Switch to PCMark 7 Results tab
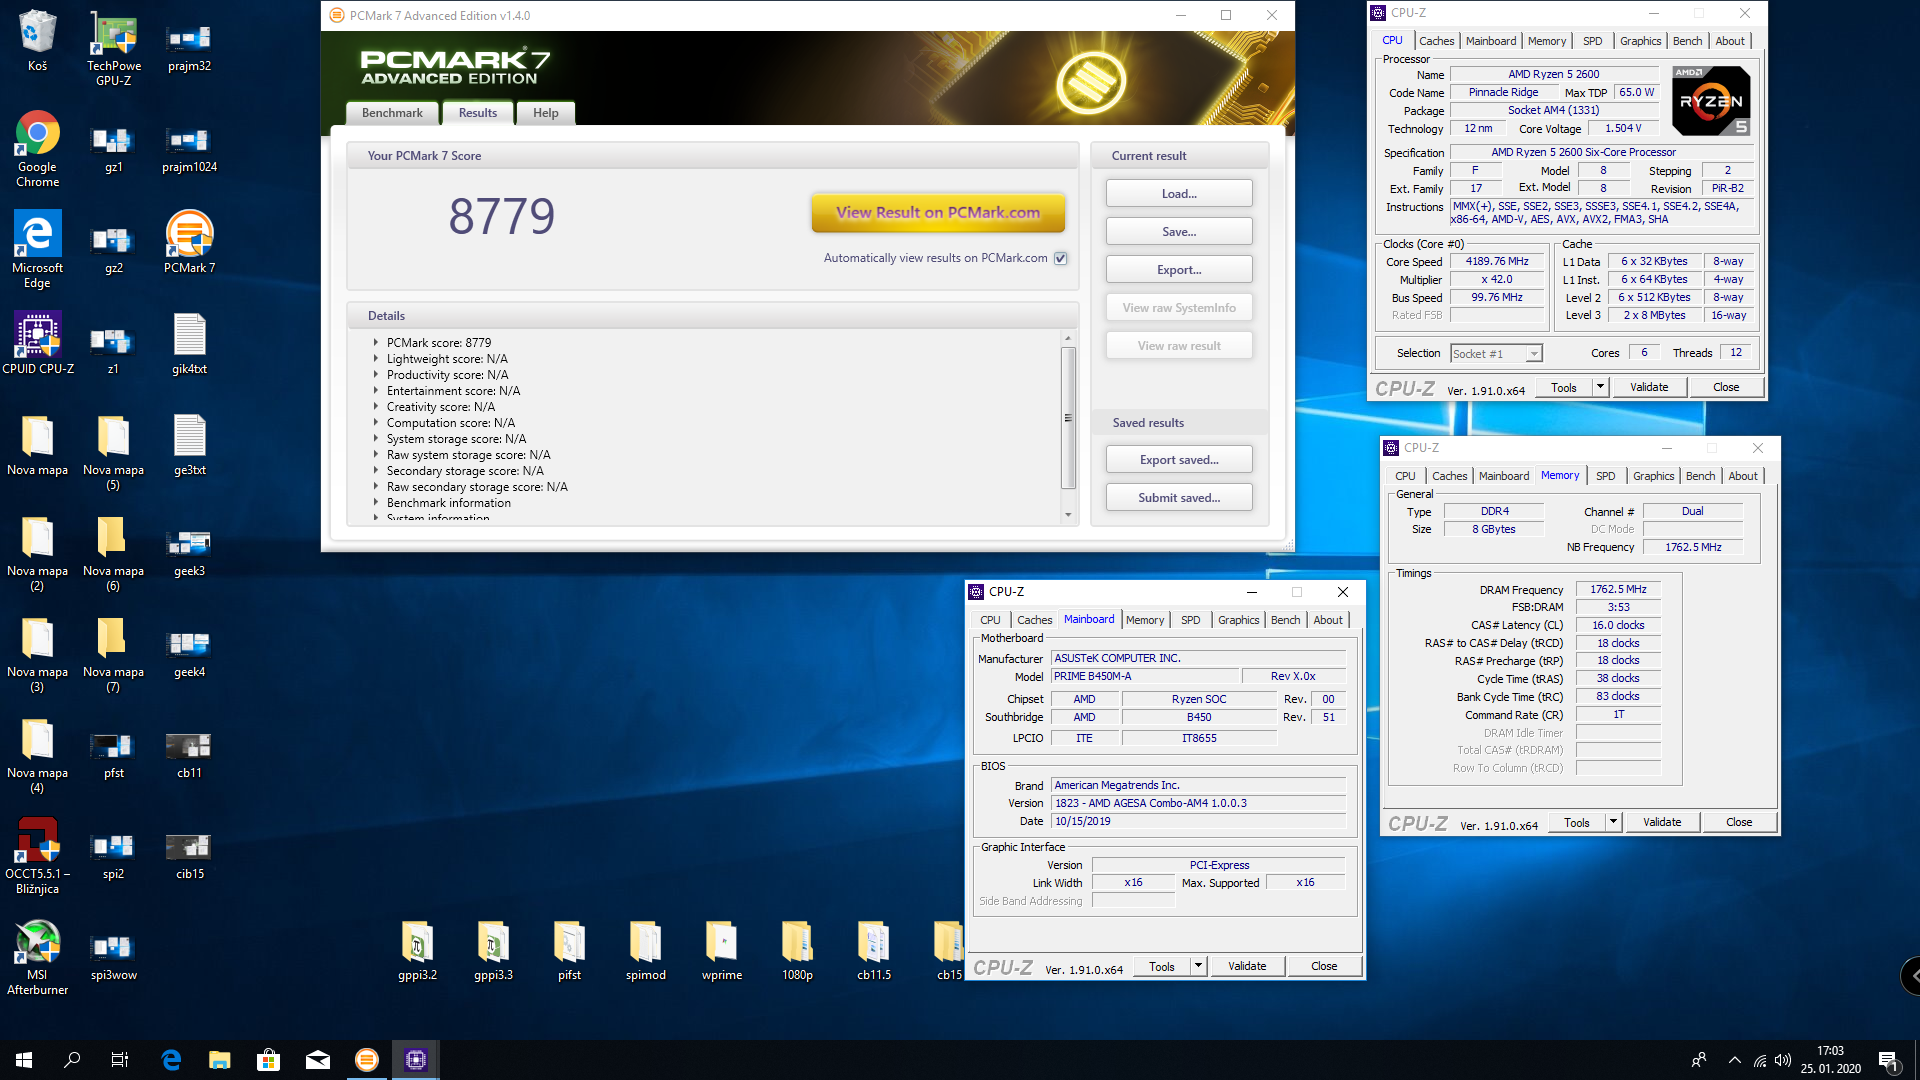Viewport: 1920px width, 1080px height. pyautogui.click(x=478, y=113)
